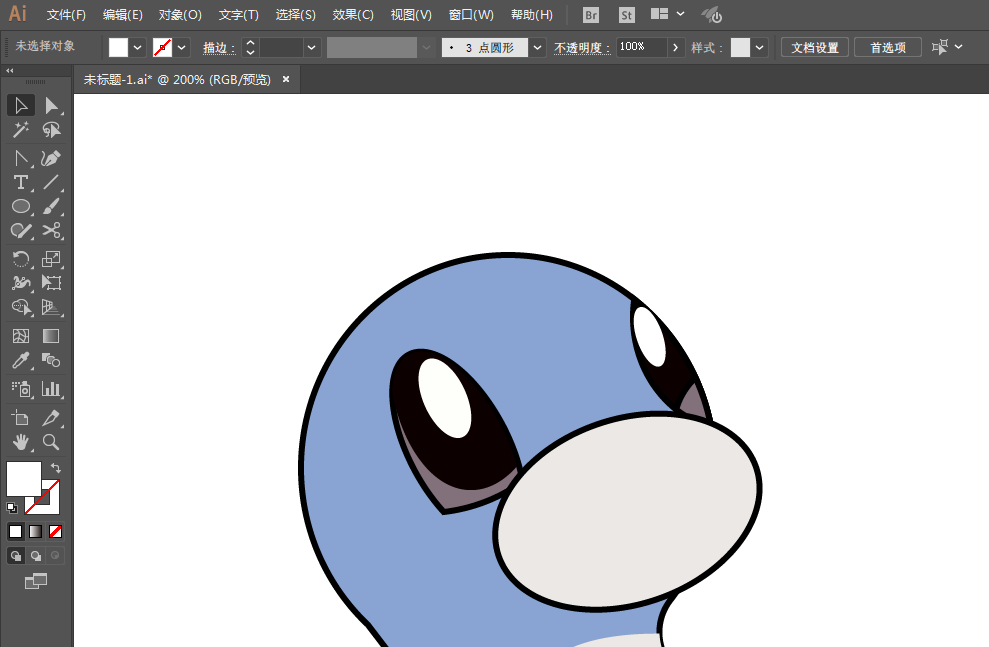Select the Shaper tool
The image size is (989, 647).
pyautogui.click(x=21, y=231)
